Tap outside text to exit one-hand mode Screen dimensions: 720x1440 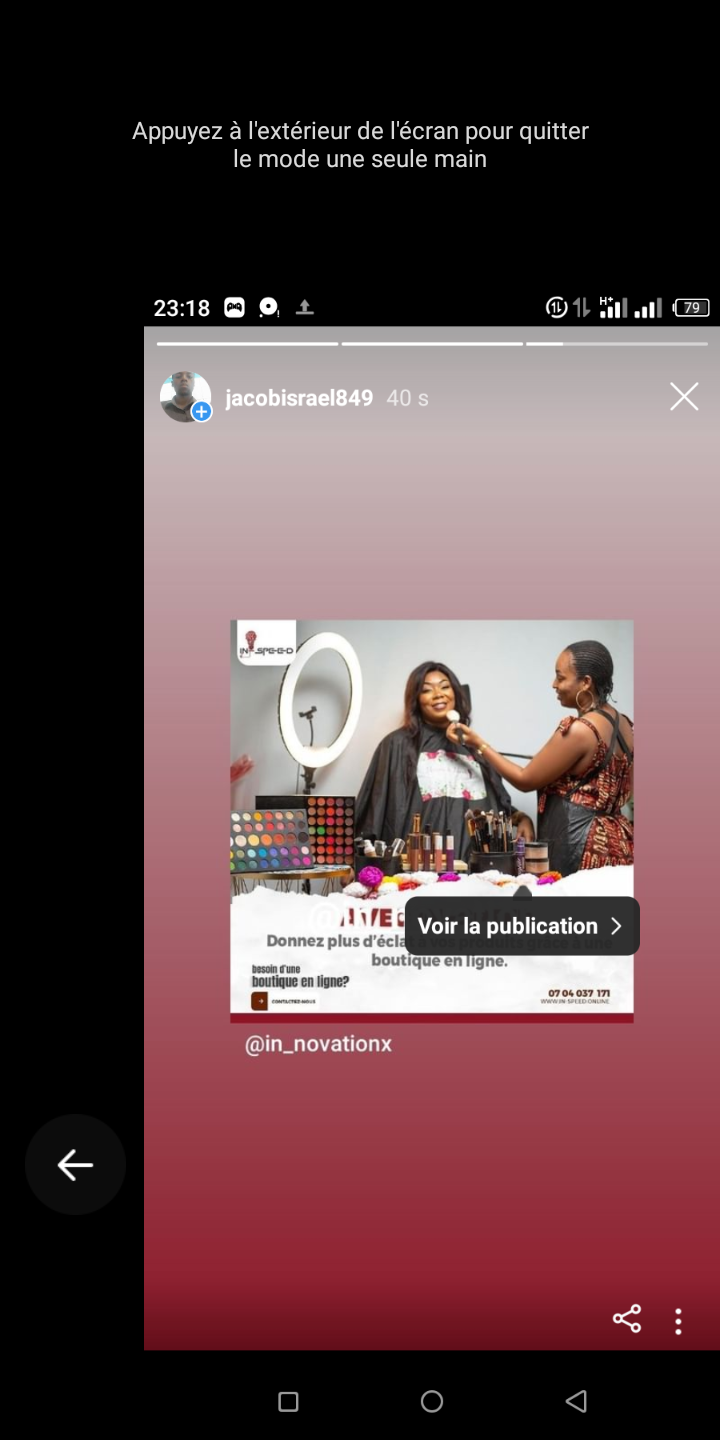pos(360,145)
